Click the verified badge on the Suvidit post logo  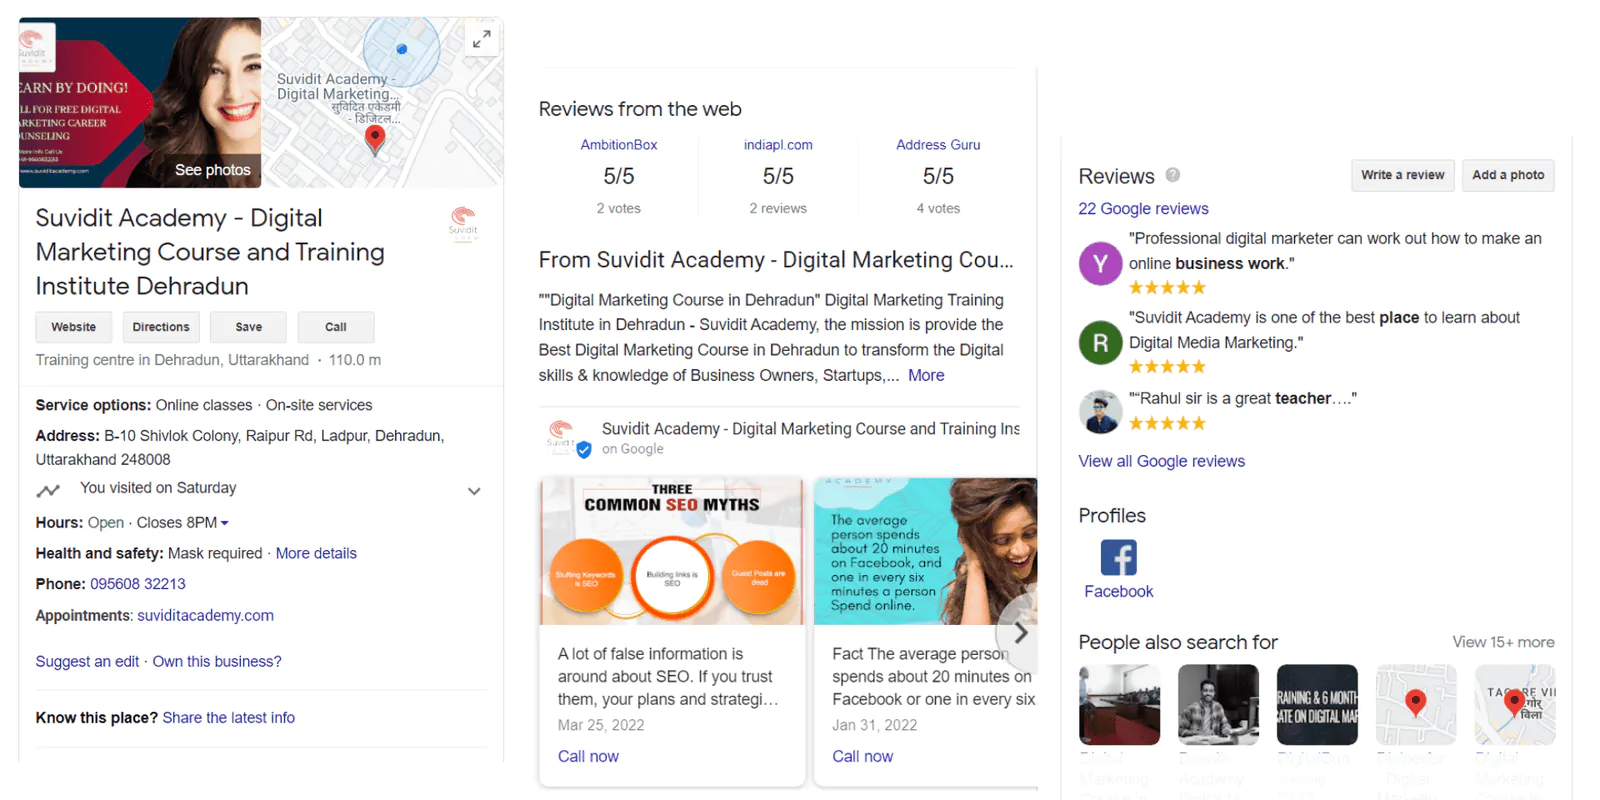(x=584, y=450)
